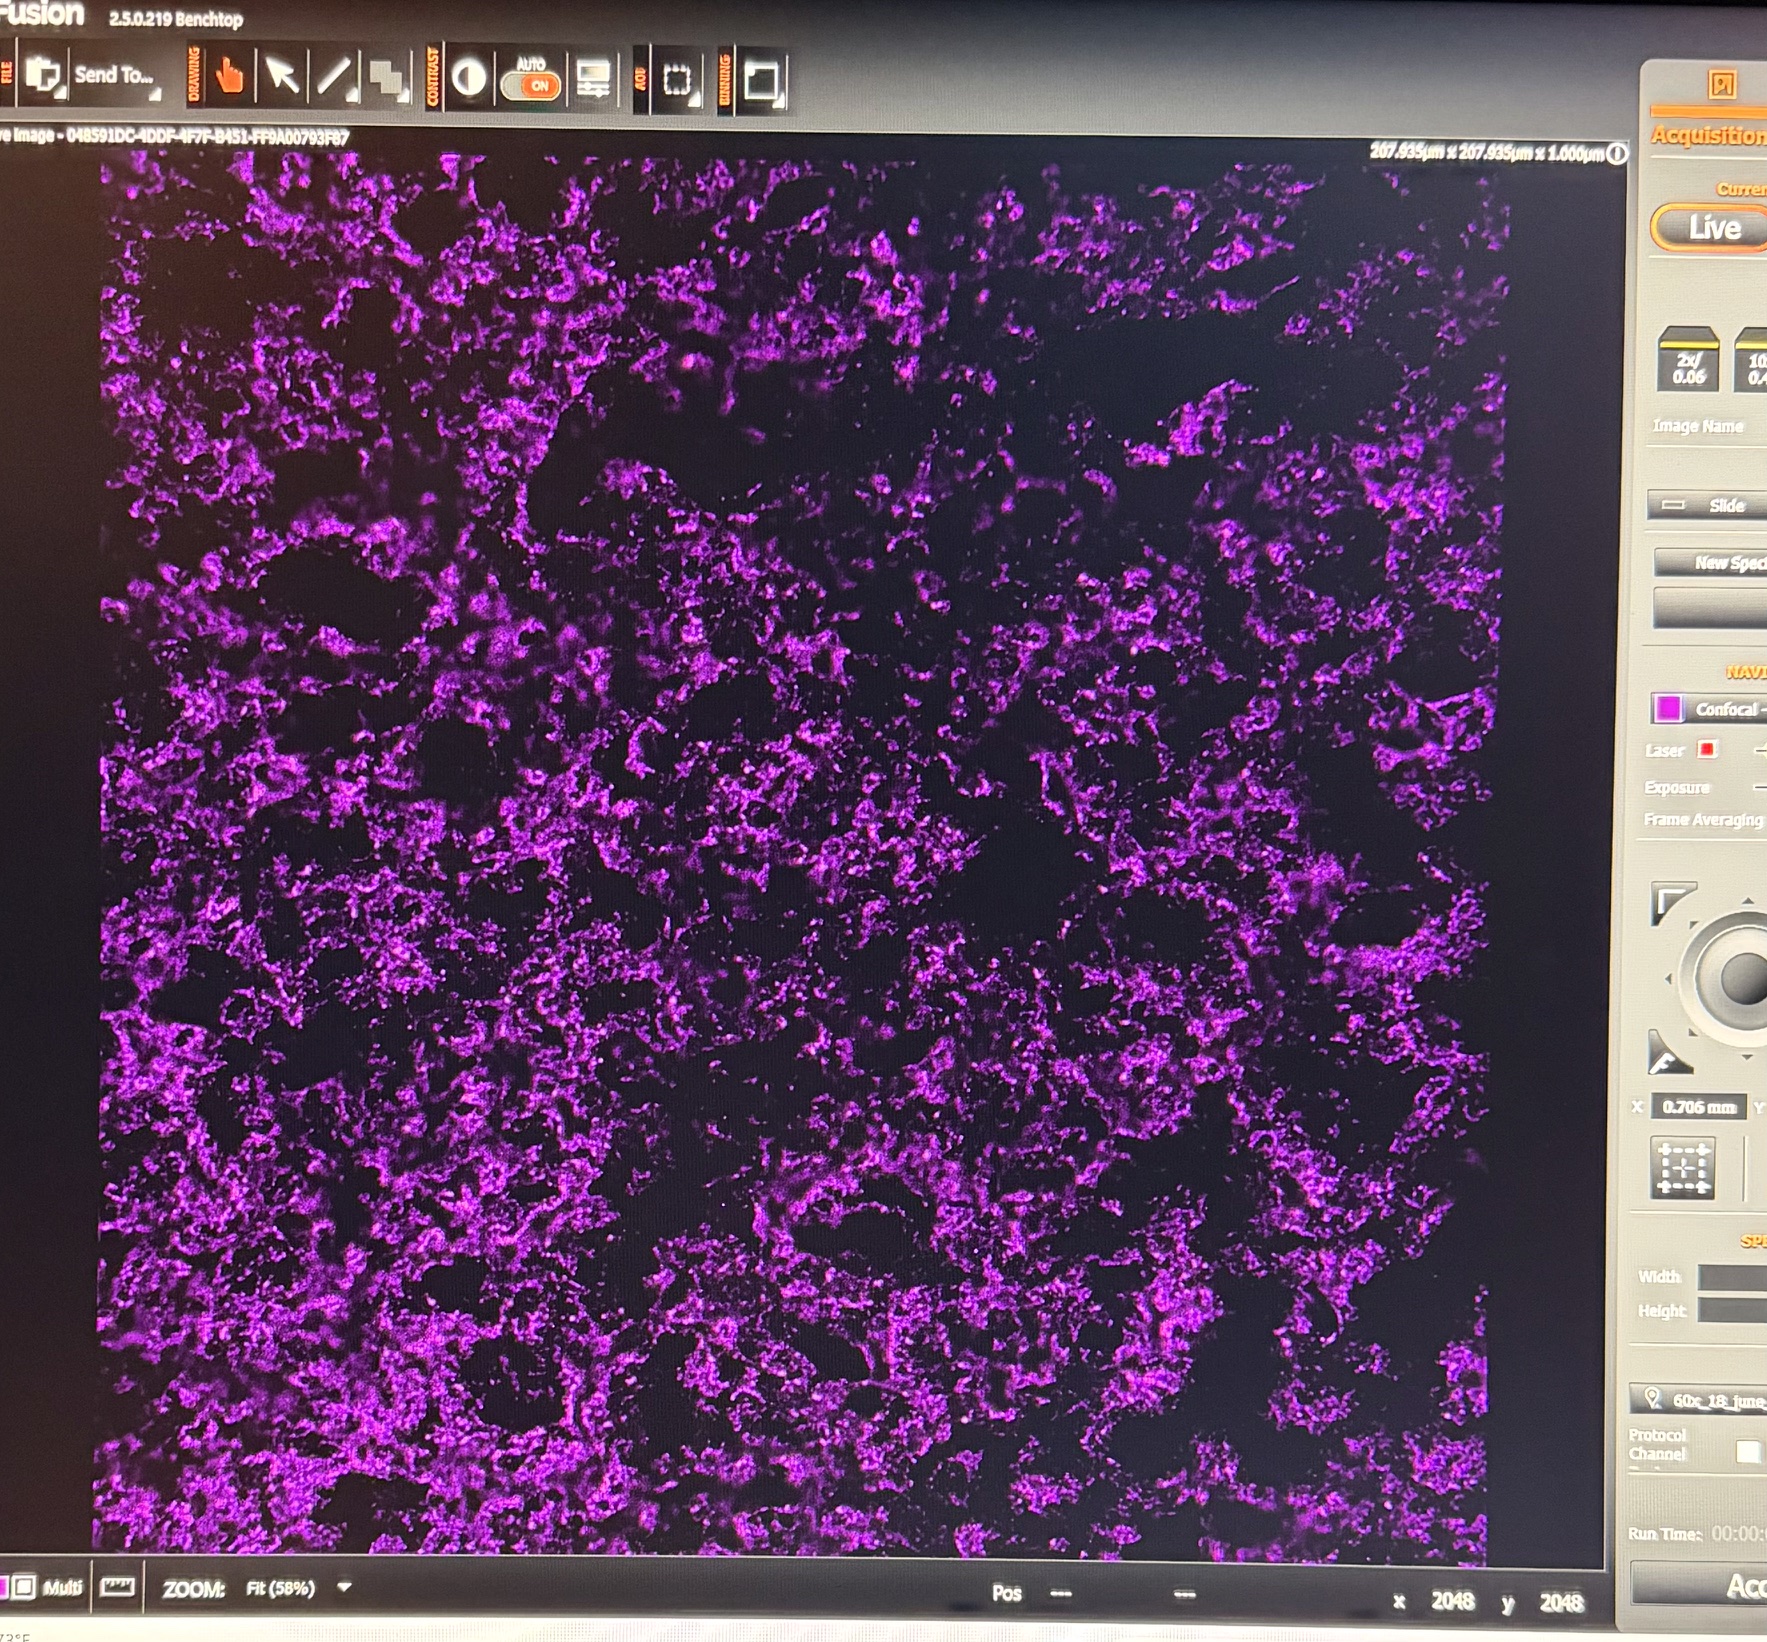
Task: Click the X position 0.706 mm field
Action: coord(1698,1107)
